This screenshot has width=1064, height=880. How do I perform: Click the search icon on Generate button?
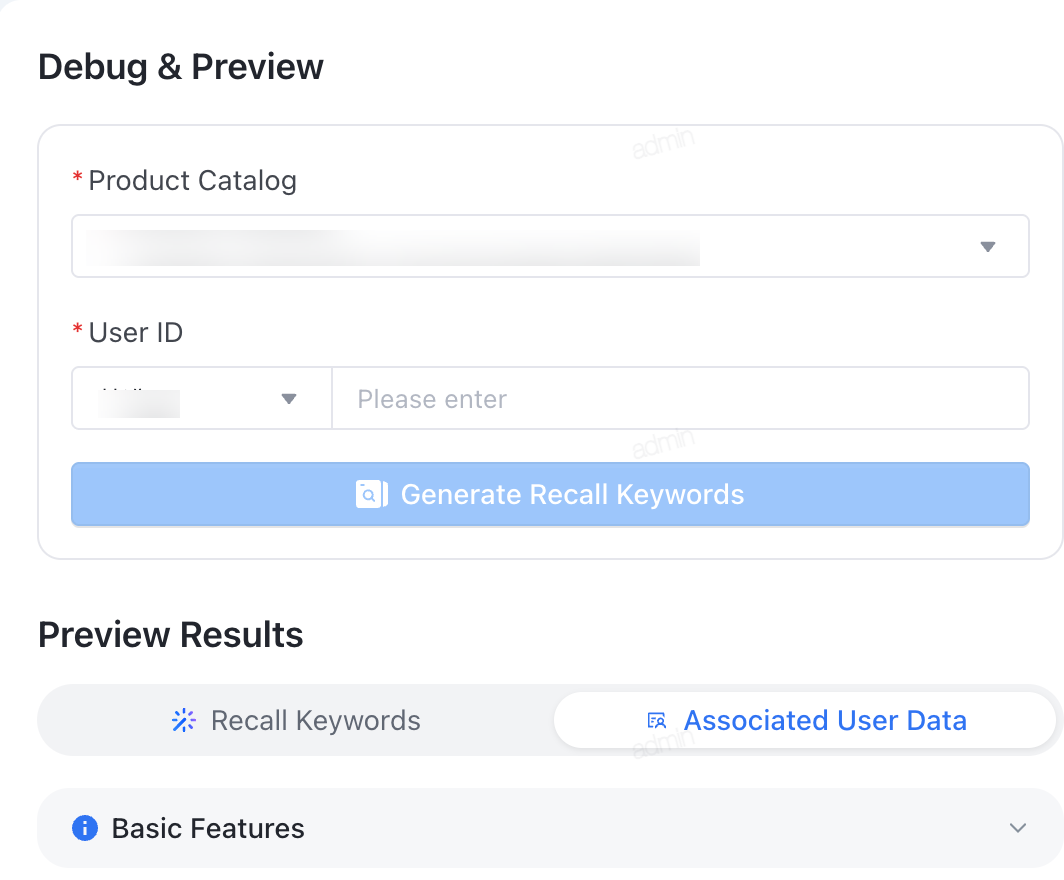[371, 494]
